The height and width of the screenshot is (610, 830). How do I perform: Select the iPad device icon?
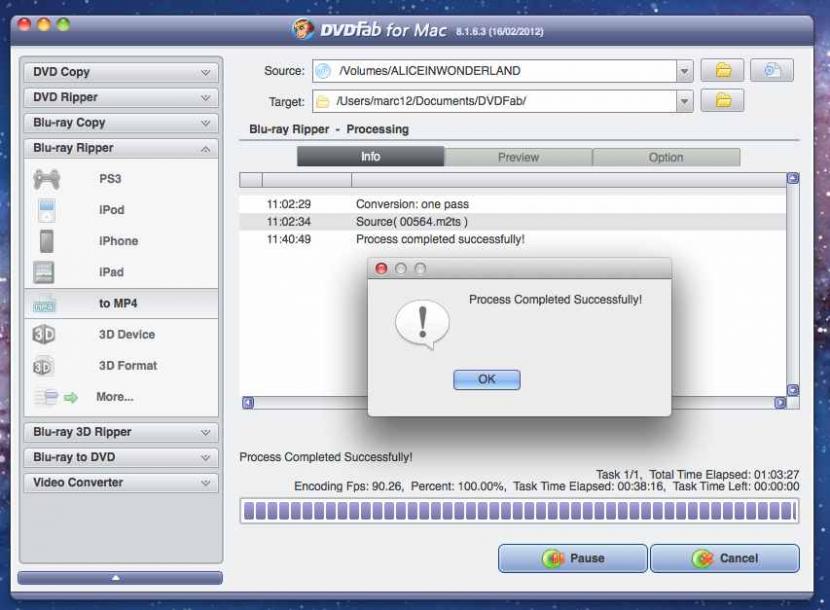click(43, 272)
